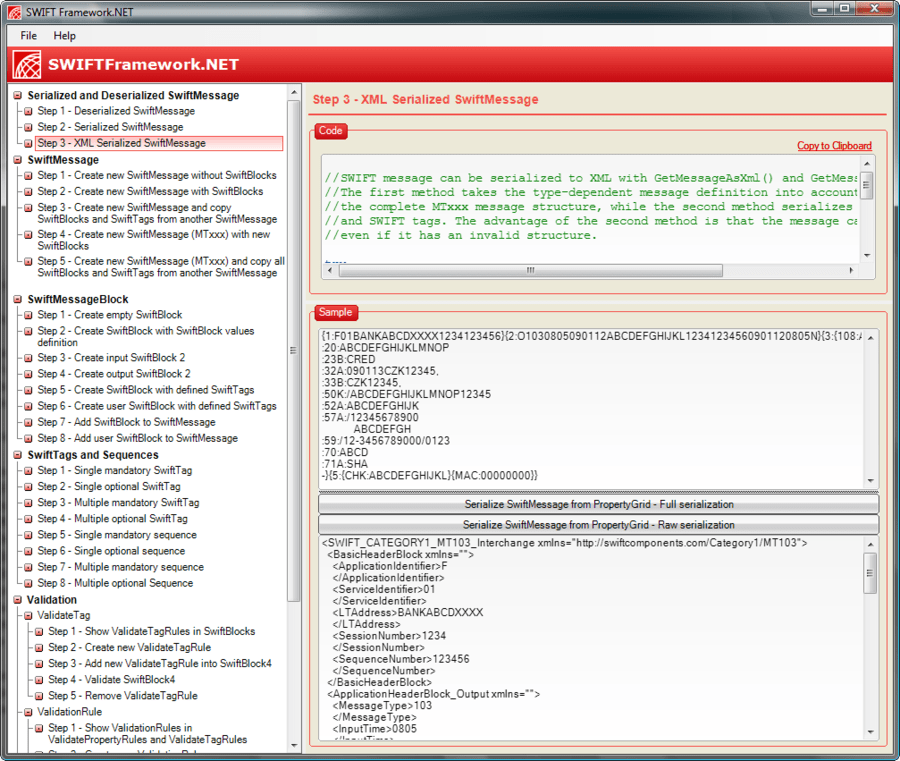900x761 pixels.
Task: Click the icon beside Step 4 - Validate SwiftBlock4
Action: [x=40, y=680]
